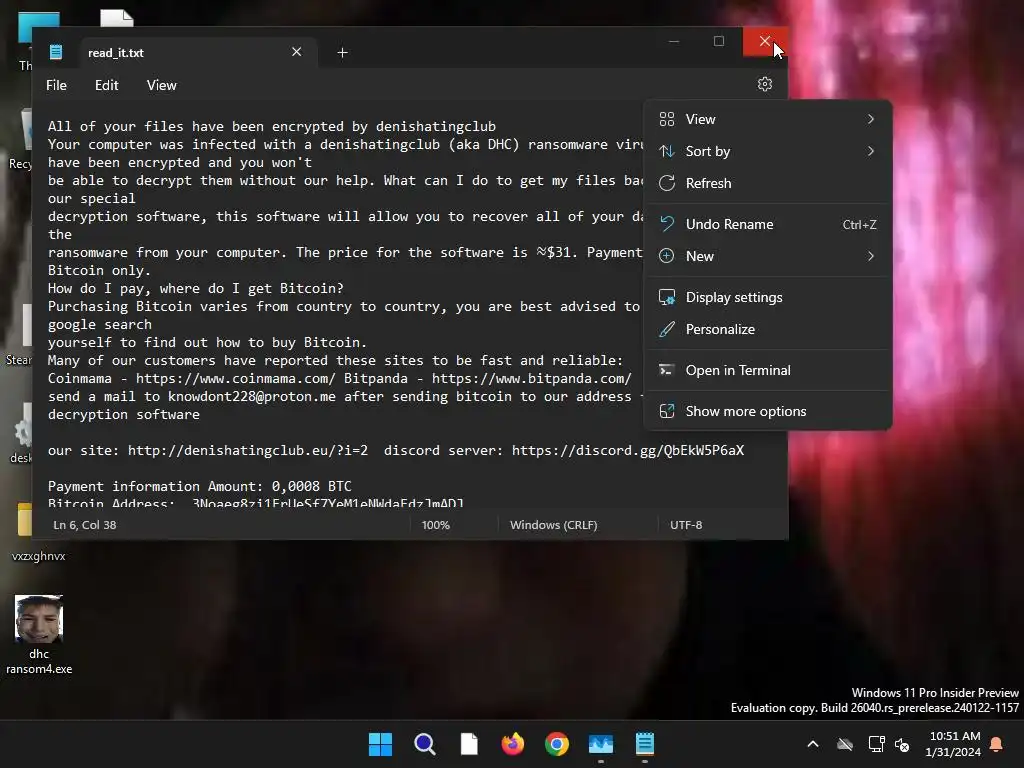
Task: Click Ln 6, Col 38 status
Action: [x=85, y=525]
